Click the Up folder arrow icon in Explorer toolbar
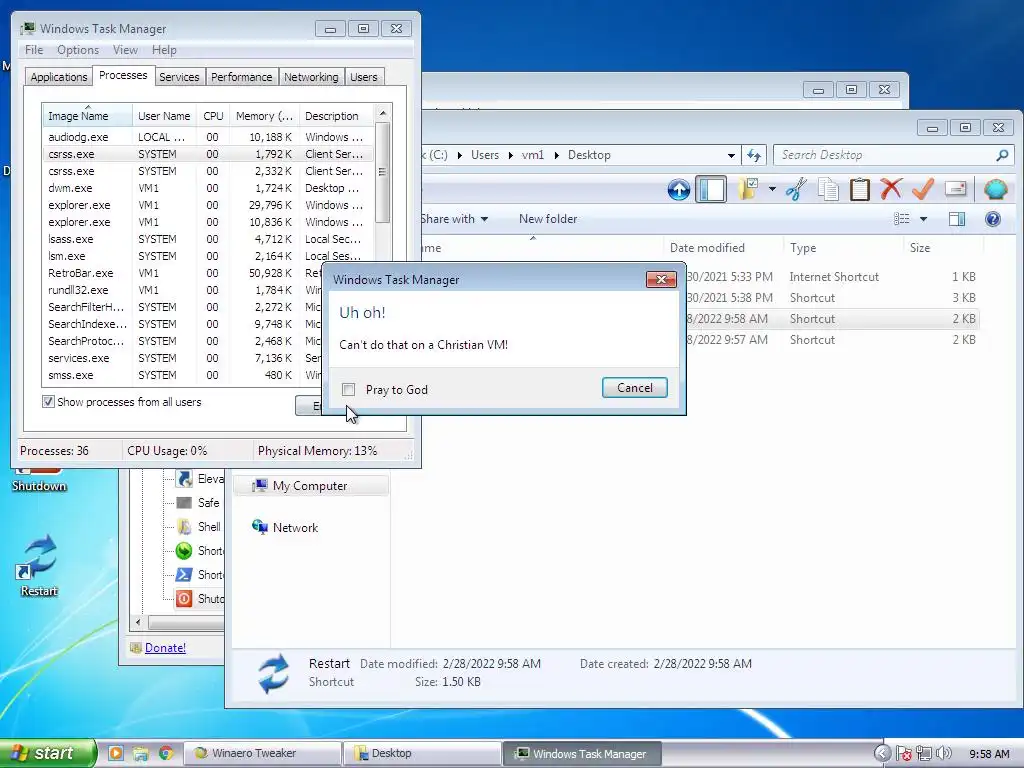The width and height of the screenshot is (1024, 768). click(679, 190)
